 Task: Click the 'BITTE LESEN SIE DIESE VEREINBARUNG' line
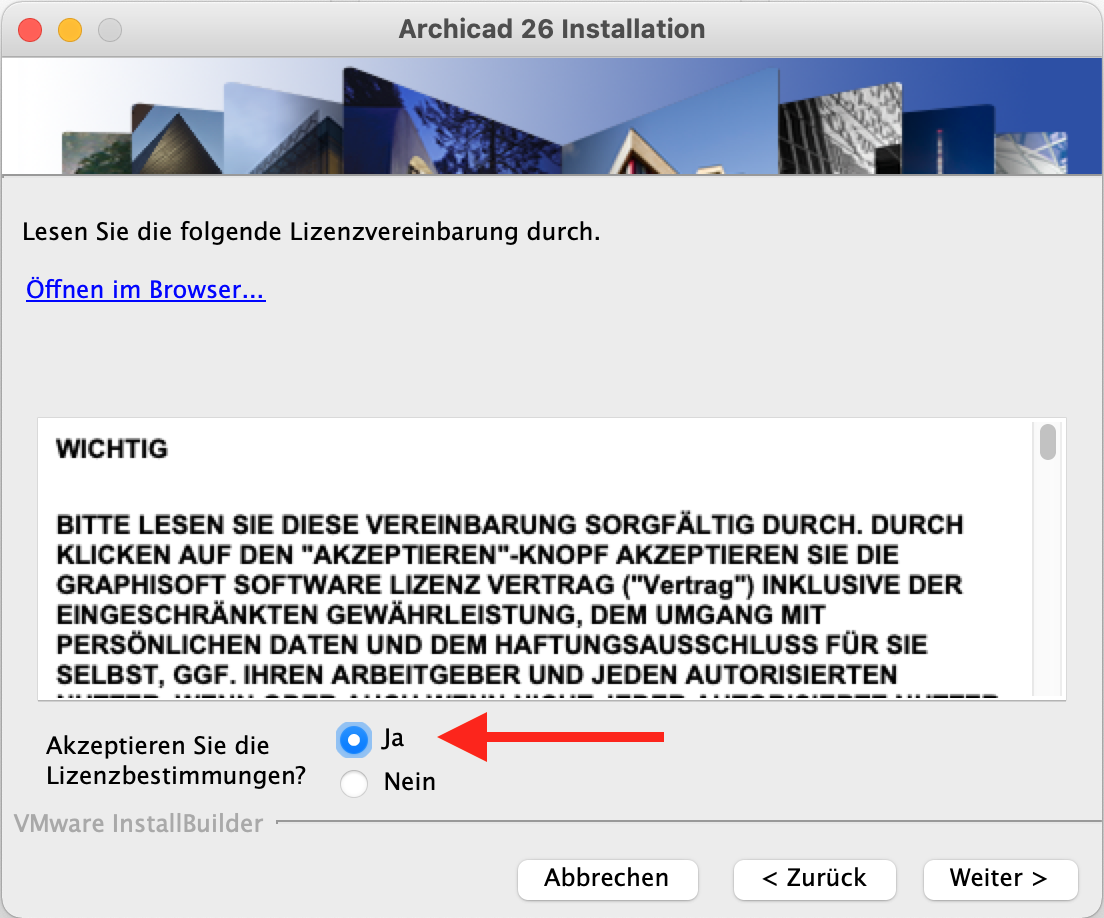(510, 525)
